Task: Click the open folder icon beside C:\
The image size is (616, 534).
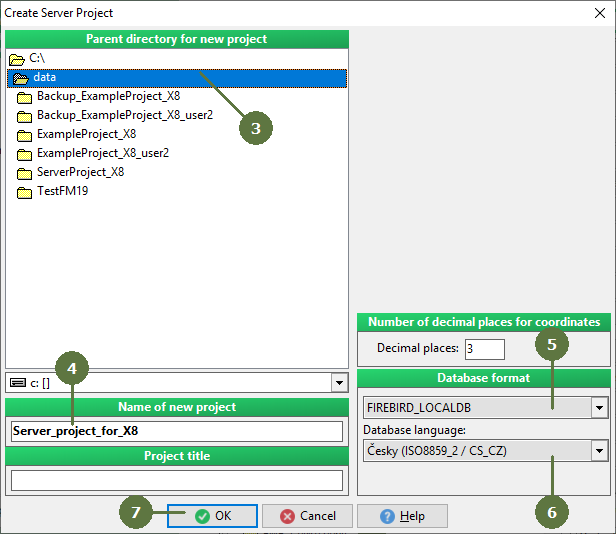Action: (x=16, y=59)
